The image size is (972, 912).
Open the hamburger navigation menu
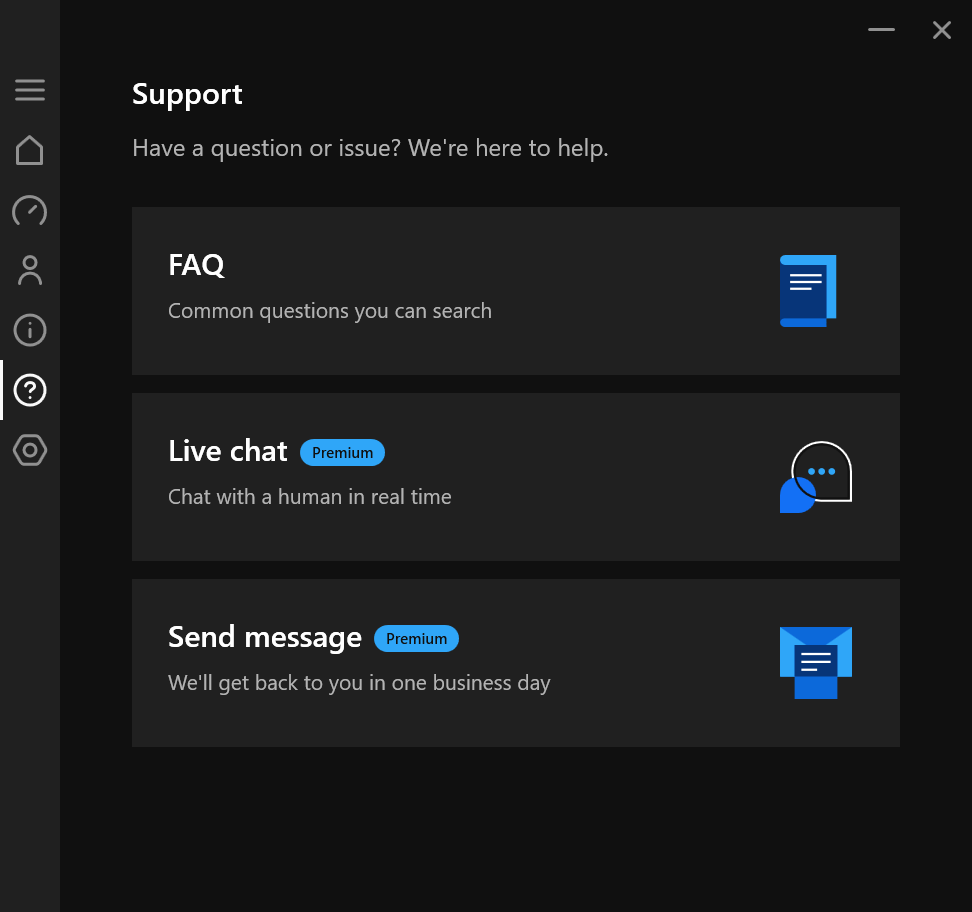point(30,90)
